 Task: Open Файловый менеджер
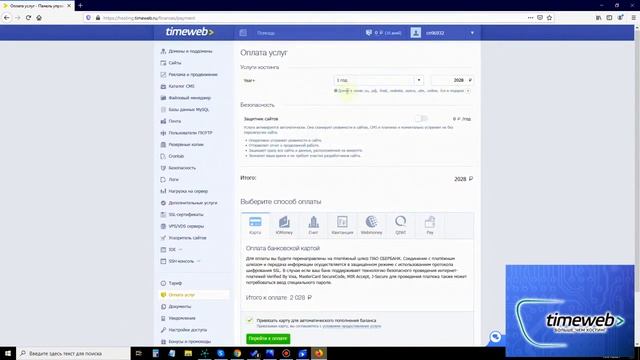[x=186, y=98]
